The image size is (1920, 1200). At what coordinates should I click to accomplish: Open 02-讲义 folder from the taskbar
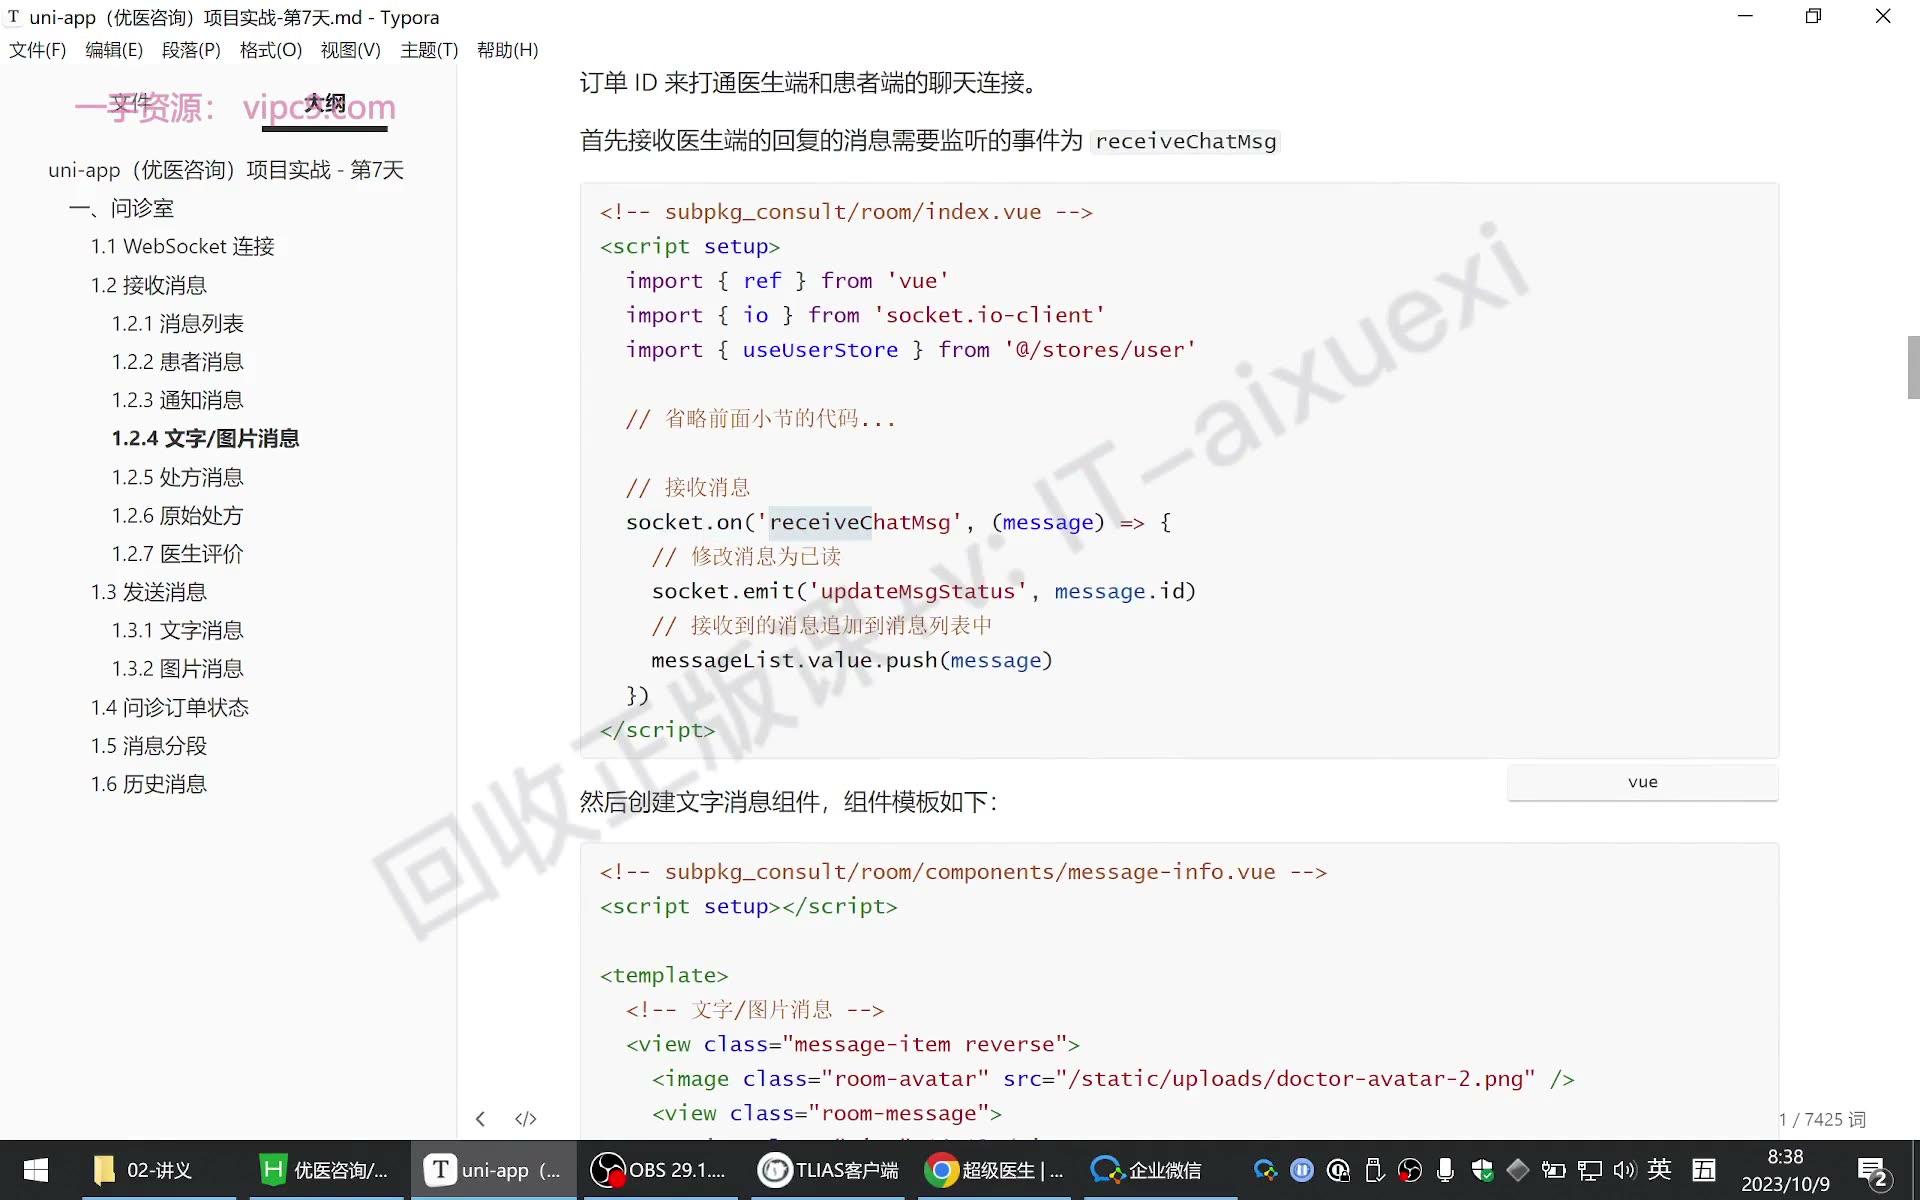158,1170
